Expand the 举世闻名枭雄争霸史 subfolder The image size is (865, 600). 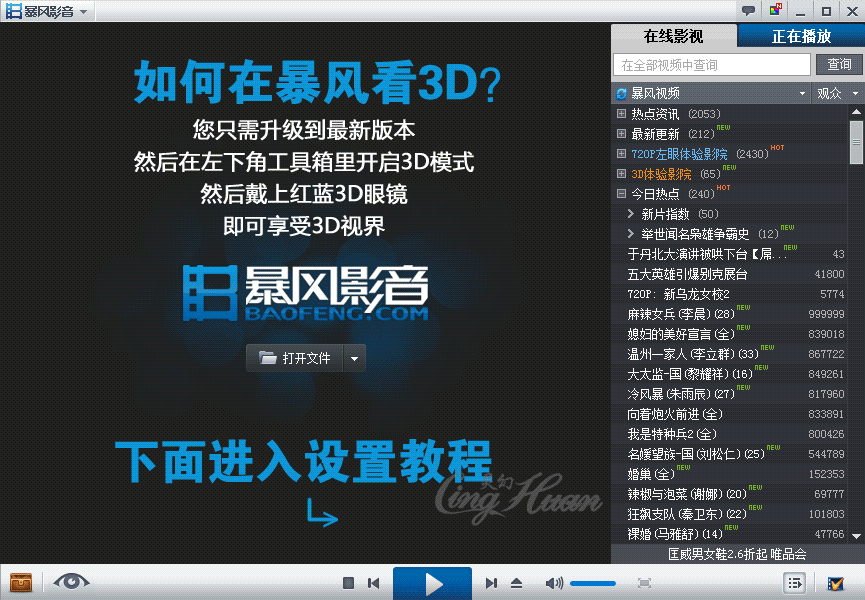click(631, 234)
